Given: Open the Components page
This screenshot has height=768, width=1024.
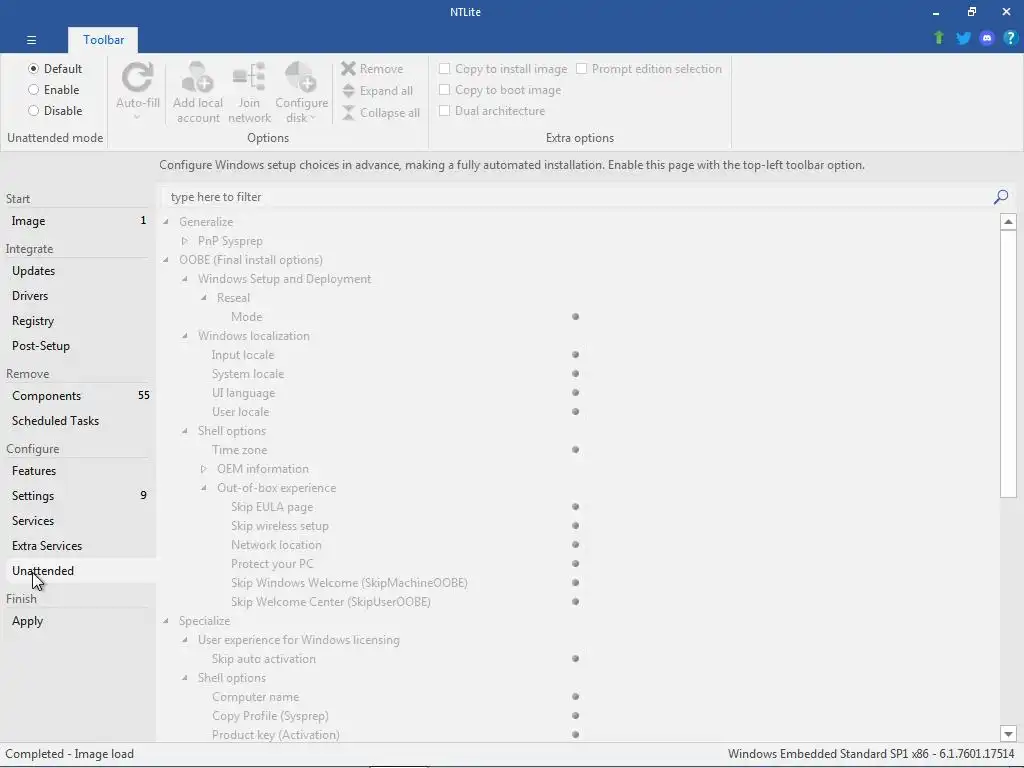Looking at the screenshot, I should click(x=78, y=396).
